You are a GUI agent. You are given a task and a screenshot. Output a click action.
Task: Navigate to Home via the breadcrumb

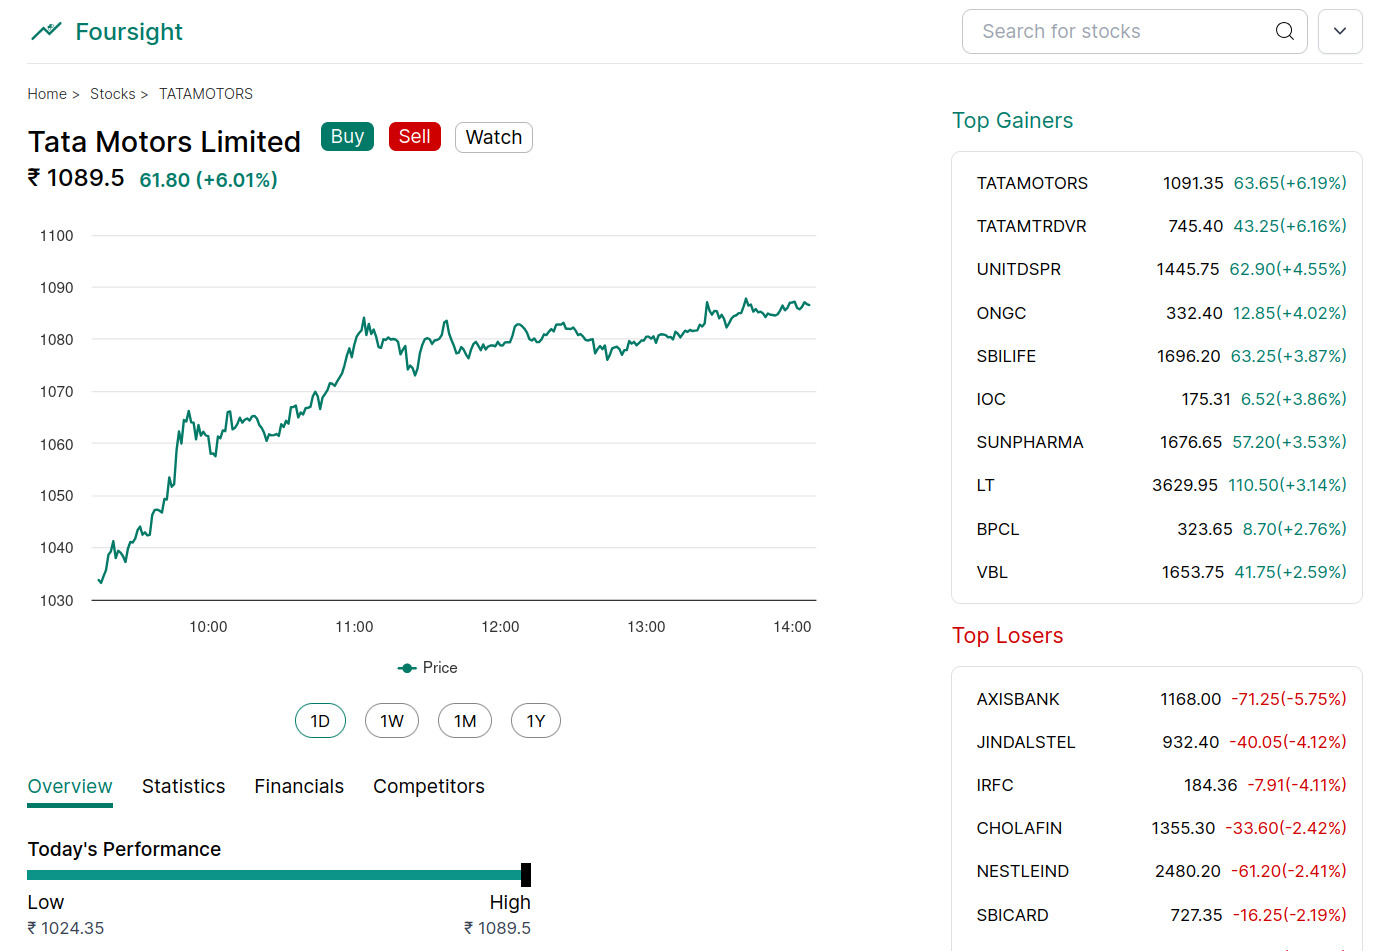point(47,93)
